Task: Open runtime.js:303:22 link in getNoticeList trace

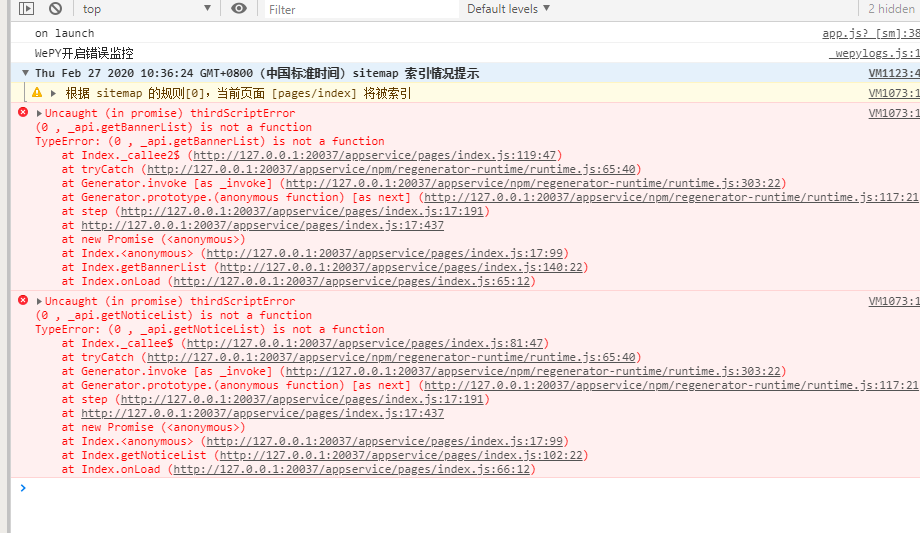Action: [x=533, y=372]
